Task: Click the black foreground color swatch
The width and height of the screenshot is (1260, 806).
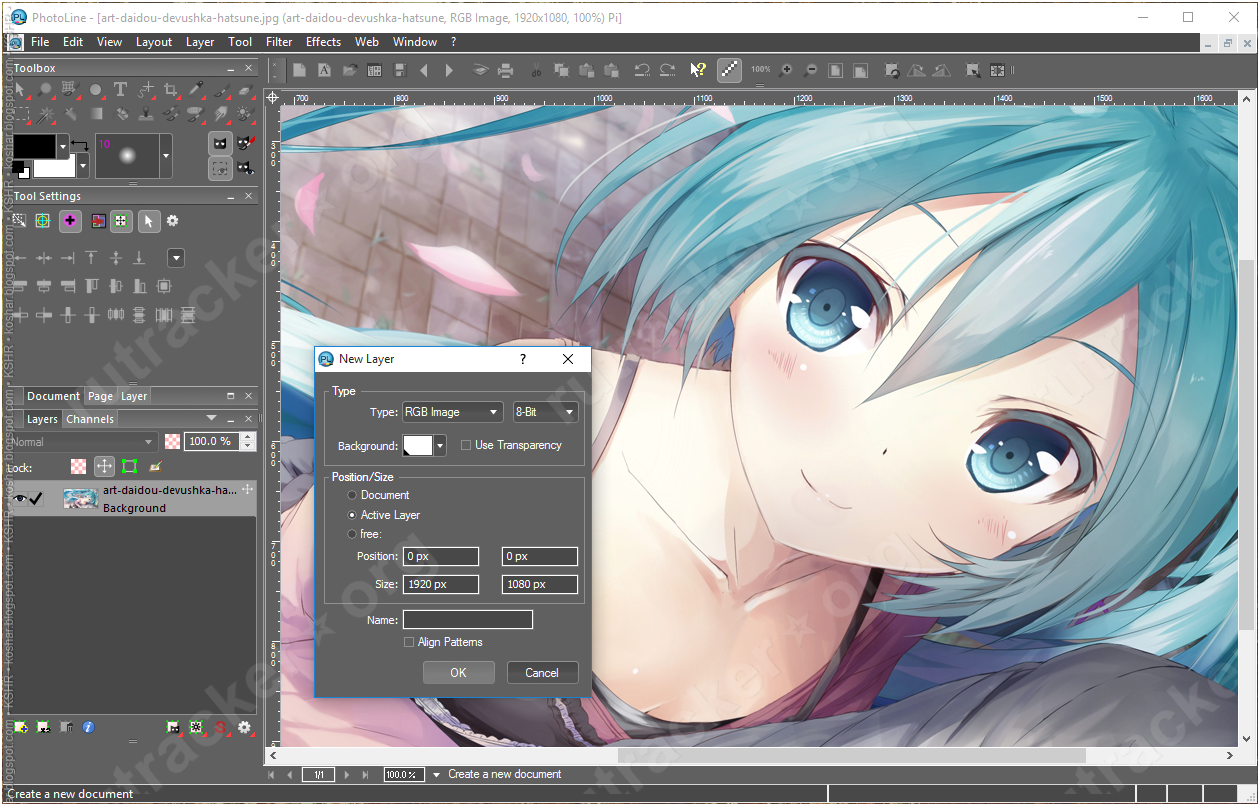Action: (x=34, y=146)
